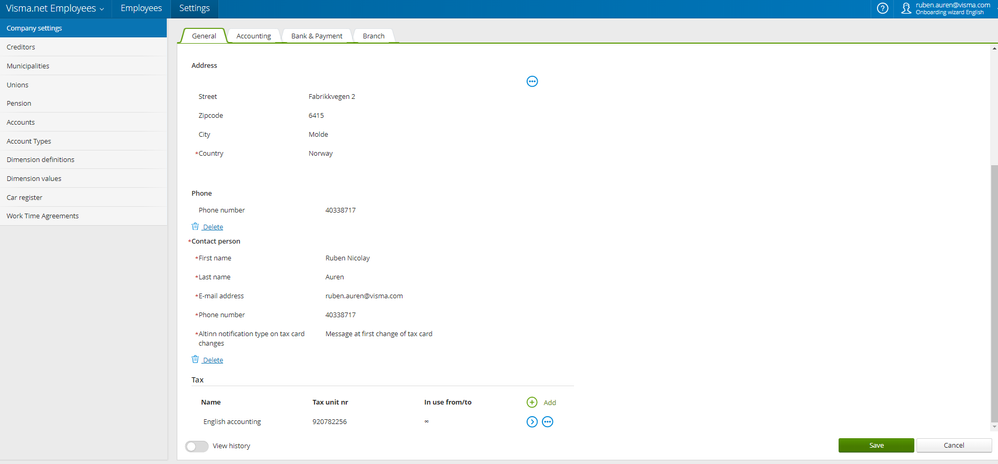Viewport: 998px width, 464px height.
Task: Click the green plus Add icon
Action: tap(532, 402)
